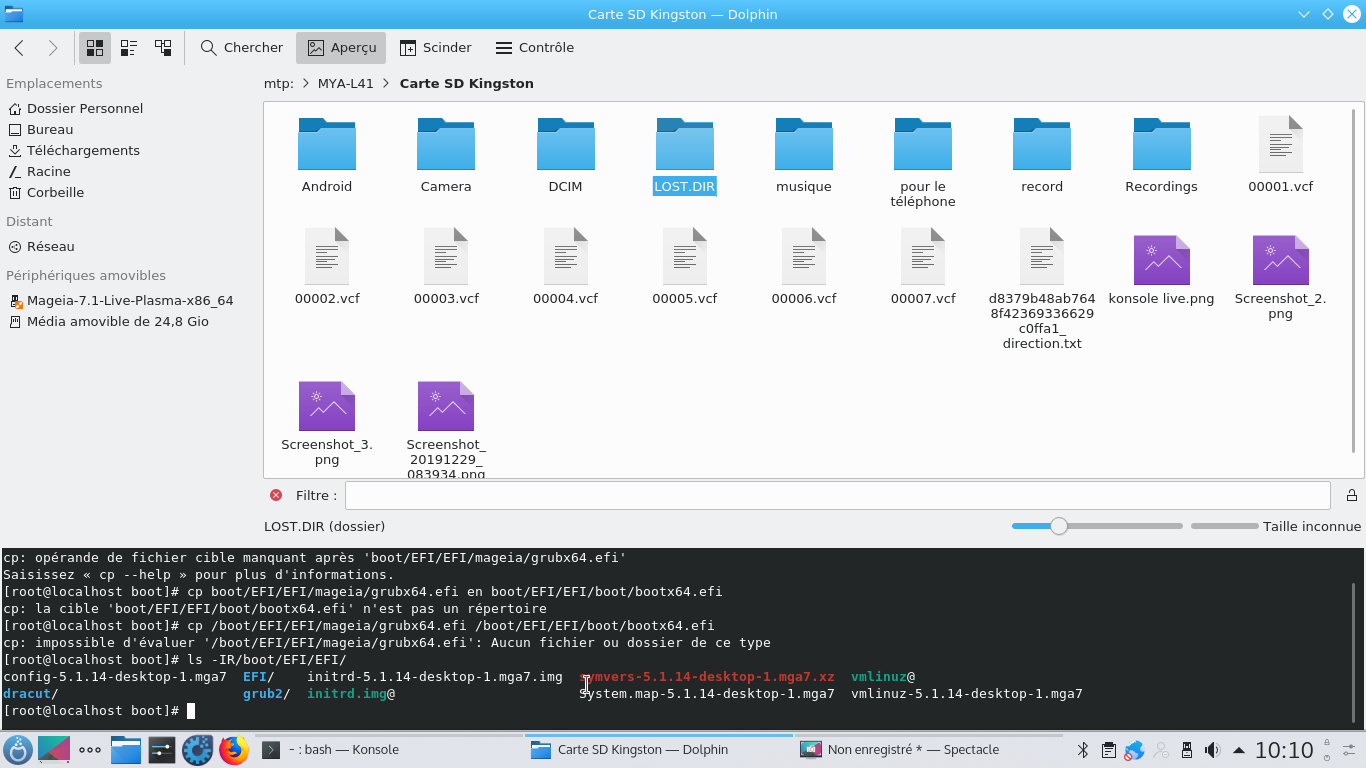Select the 'pour le téléphone' folder
1366x768 pixels.
923,162
